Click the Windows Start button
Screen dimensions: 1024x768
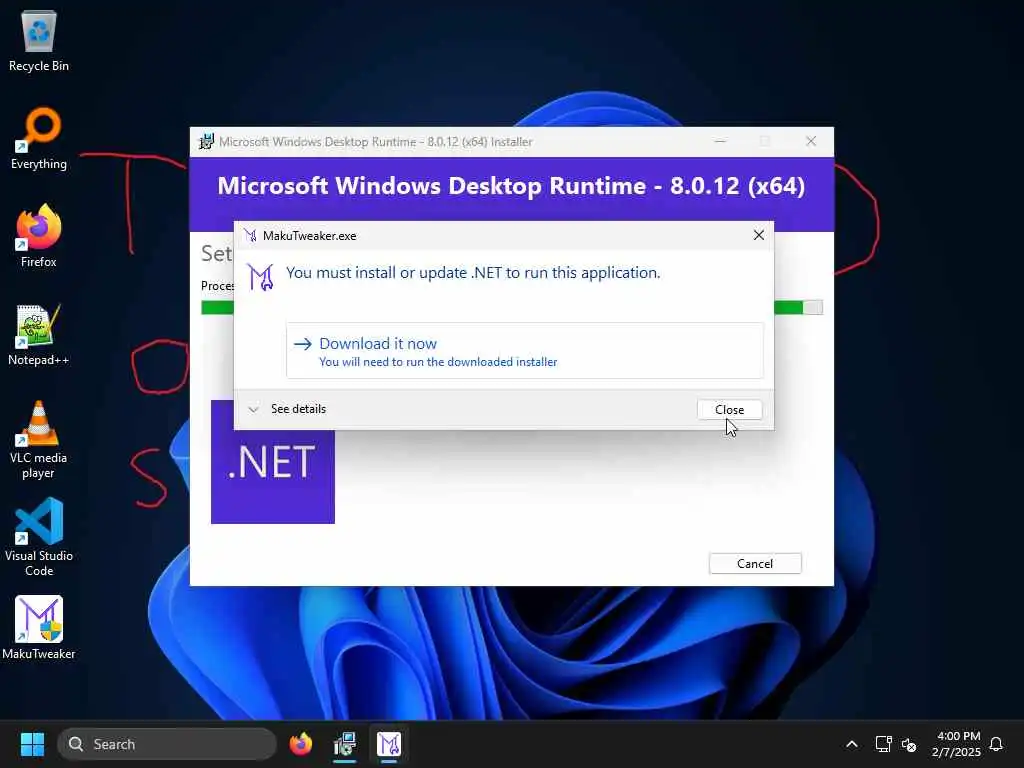(x=32, y=744)
